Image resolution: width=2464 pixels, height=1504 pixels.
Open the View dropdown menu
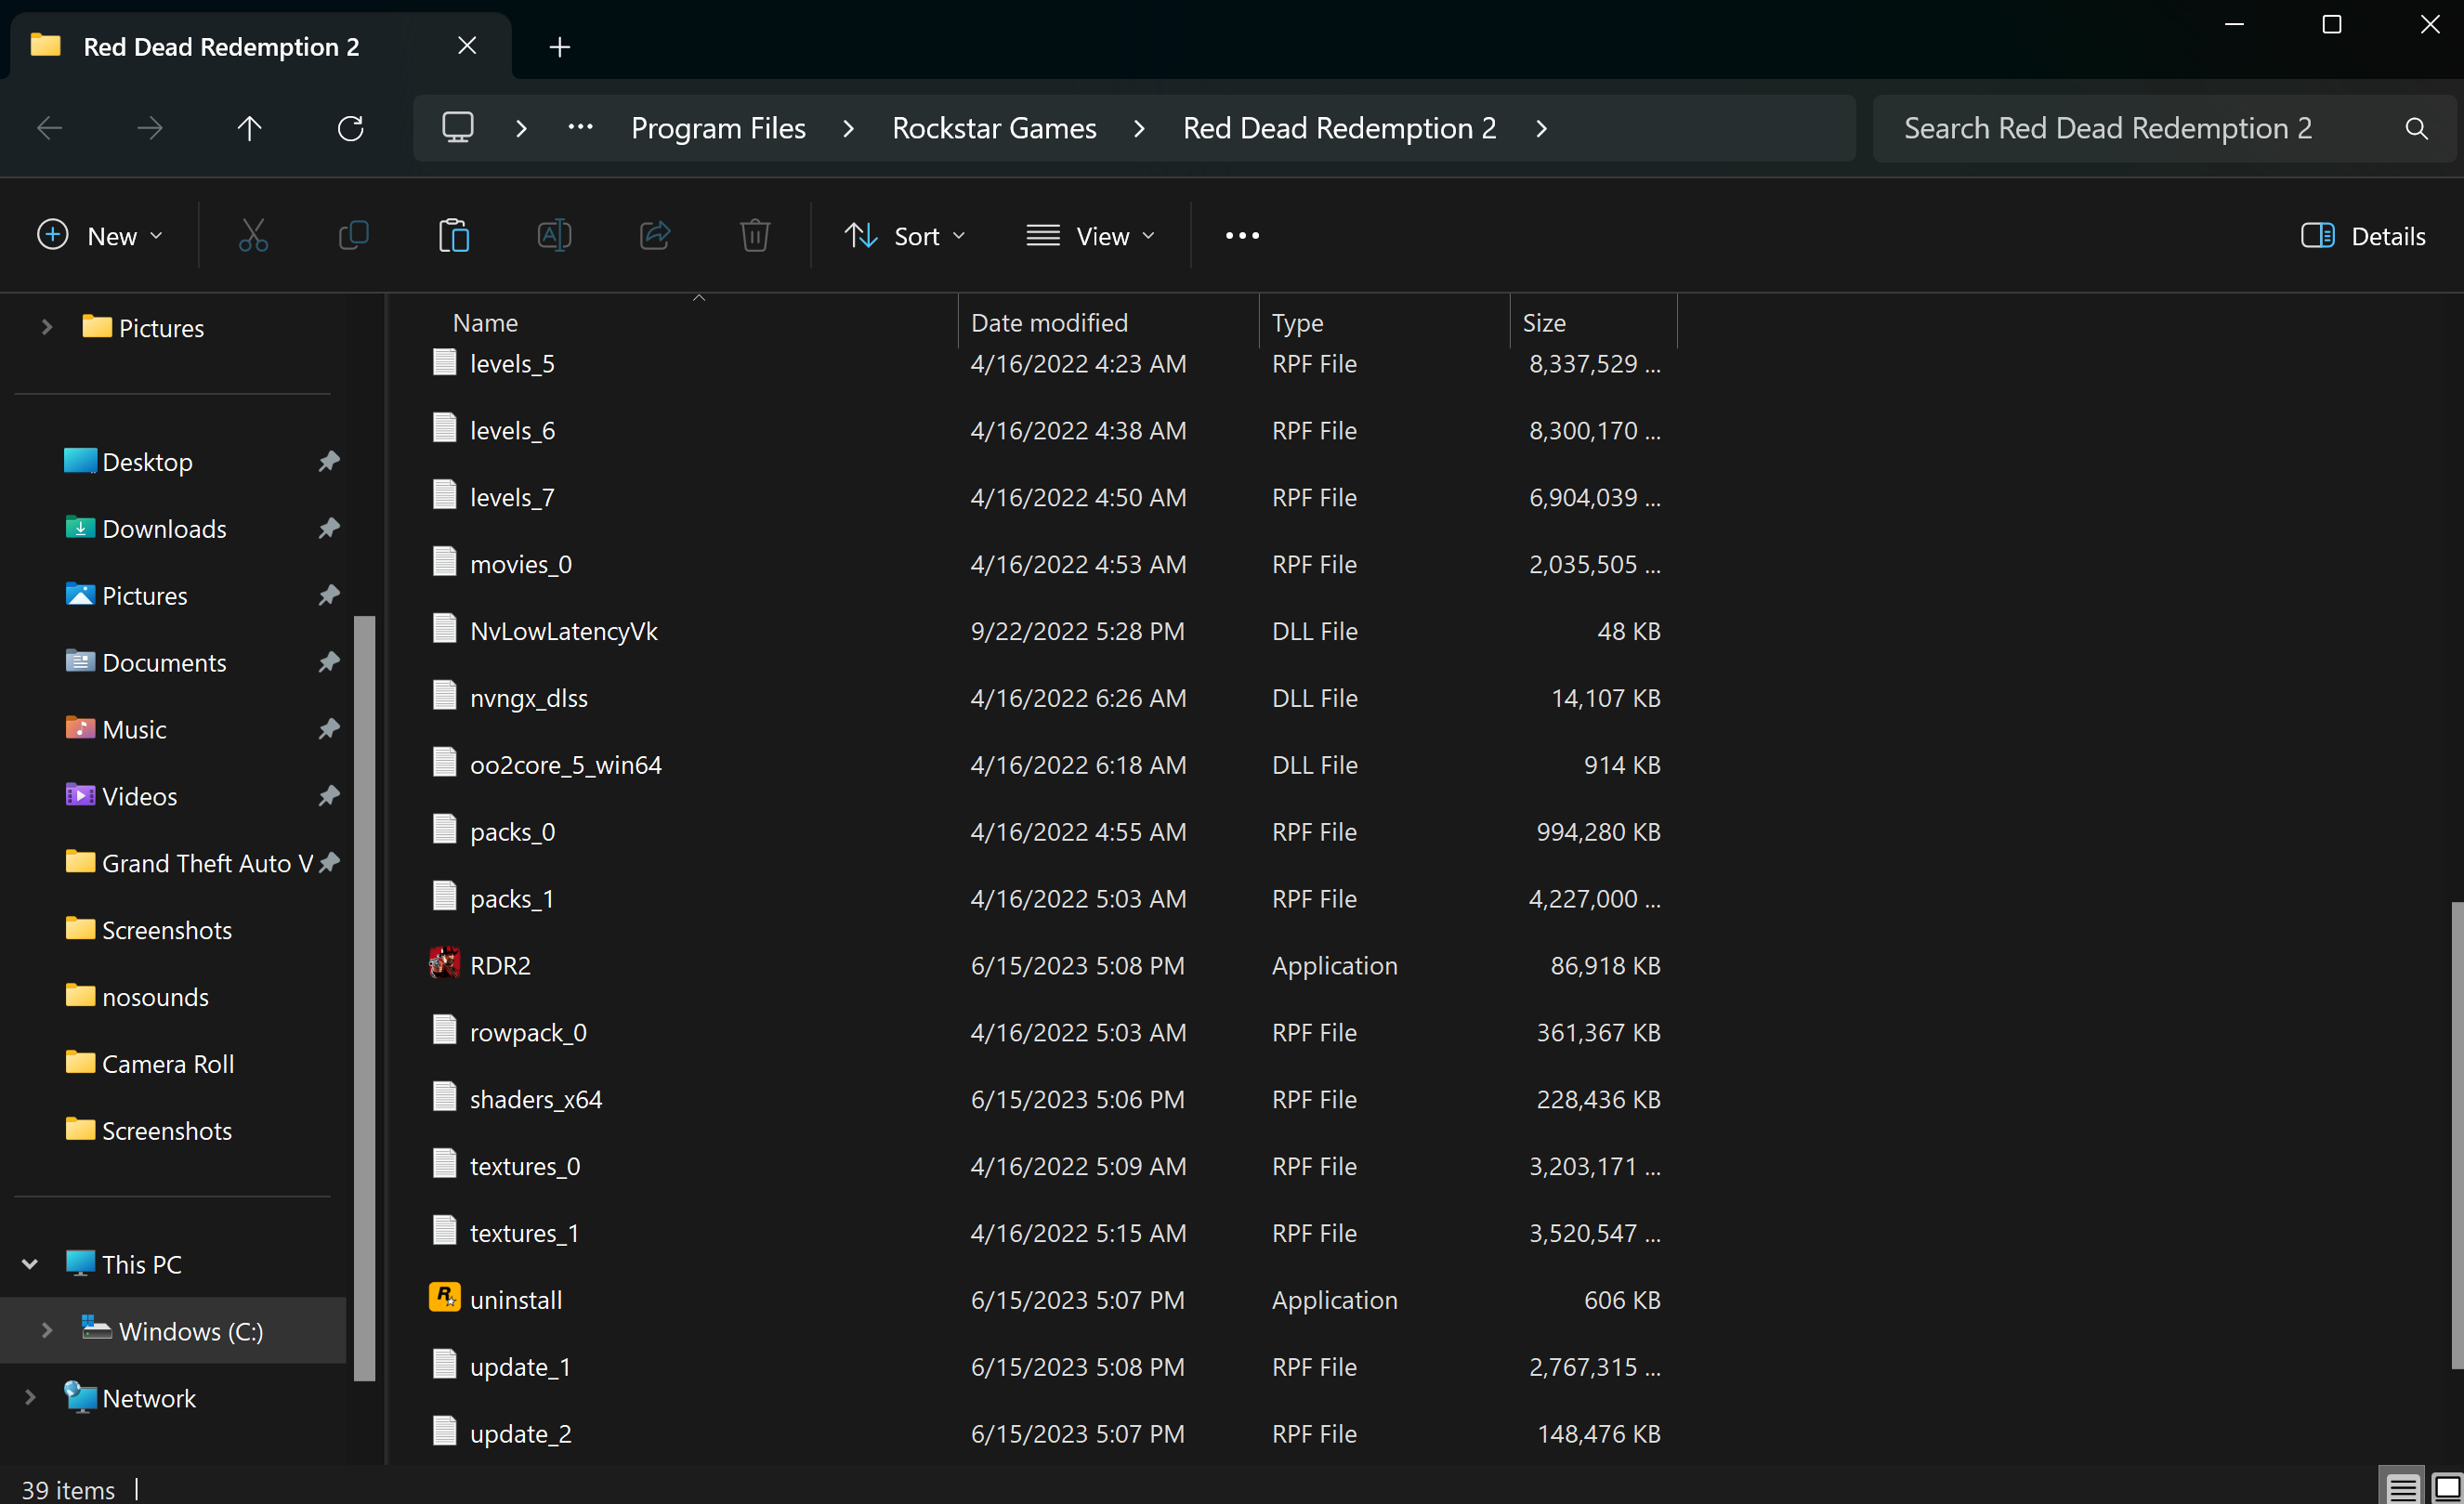(x=1090, y=236)
